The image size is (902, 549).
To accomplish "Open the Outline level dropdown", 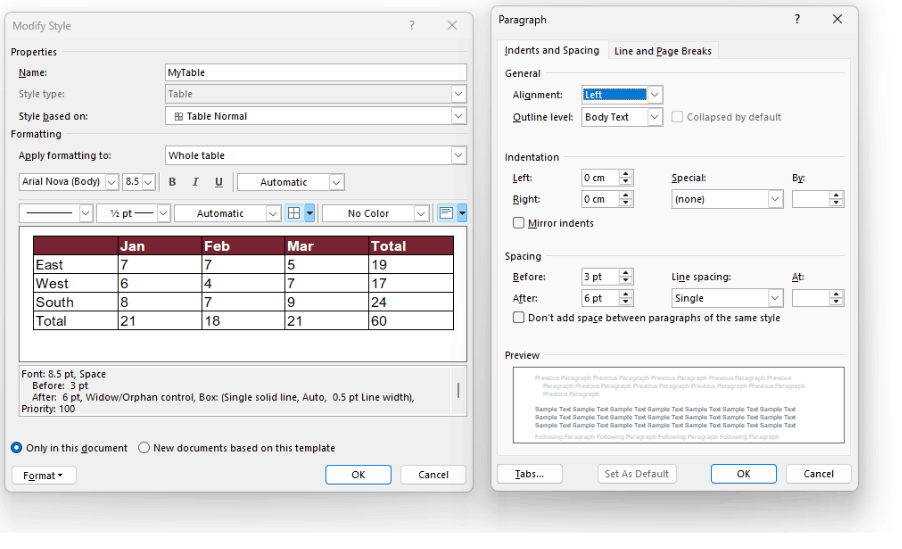I will tap(655, 117).
